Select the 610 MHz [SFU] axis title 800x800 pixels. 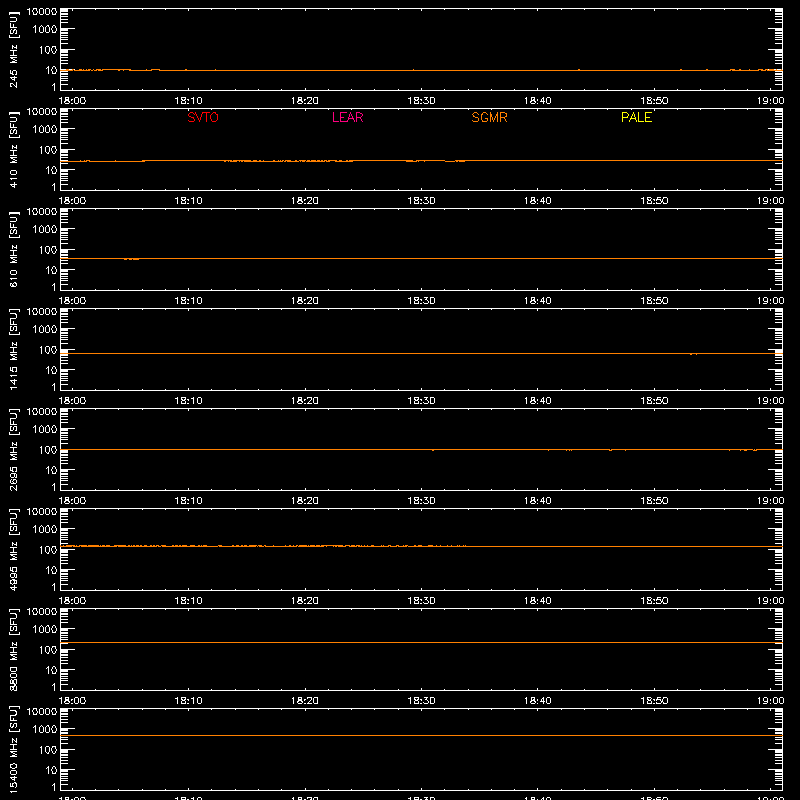tap(13, 249)
